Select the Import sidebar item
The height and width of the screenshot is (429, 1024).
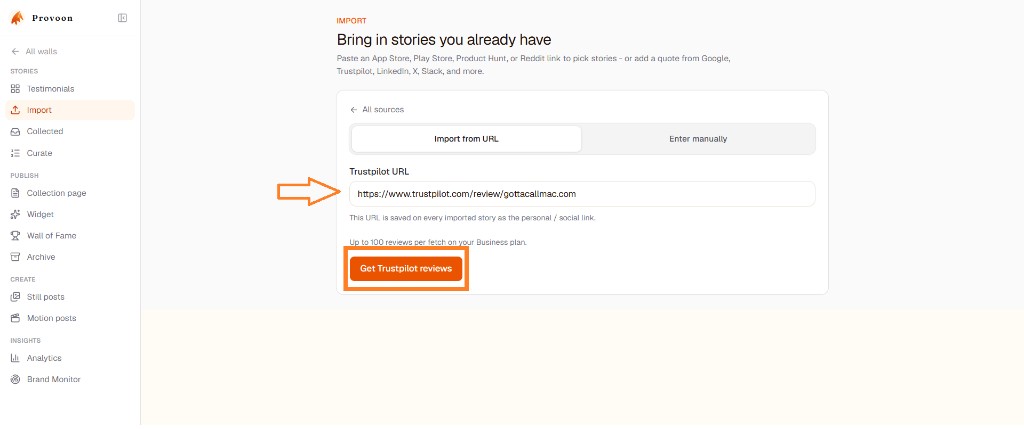click(x=70, y=110)
